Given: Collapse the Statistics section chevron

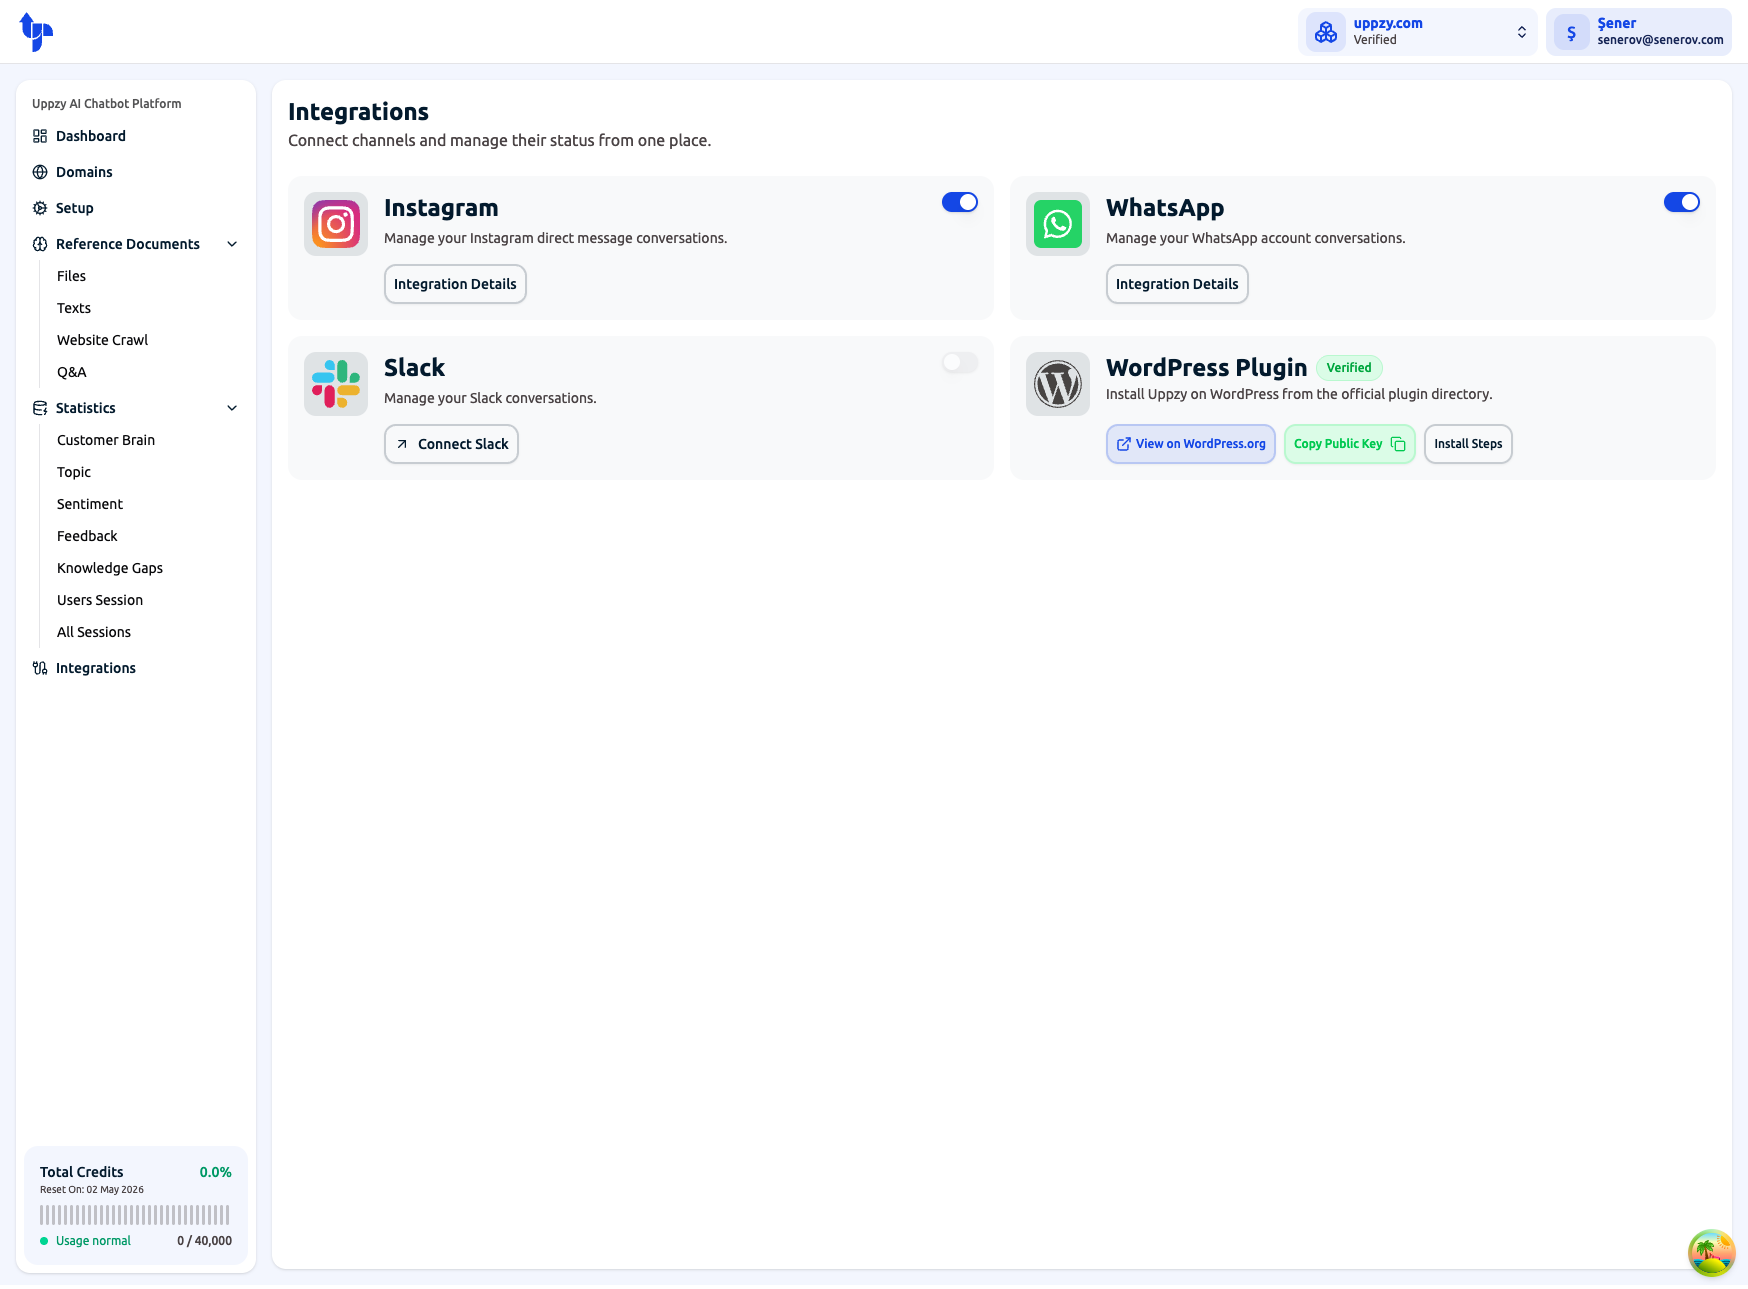Looking at the screenshot, I should coord(232,408).
